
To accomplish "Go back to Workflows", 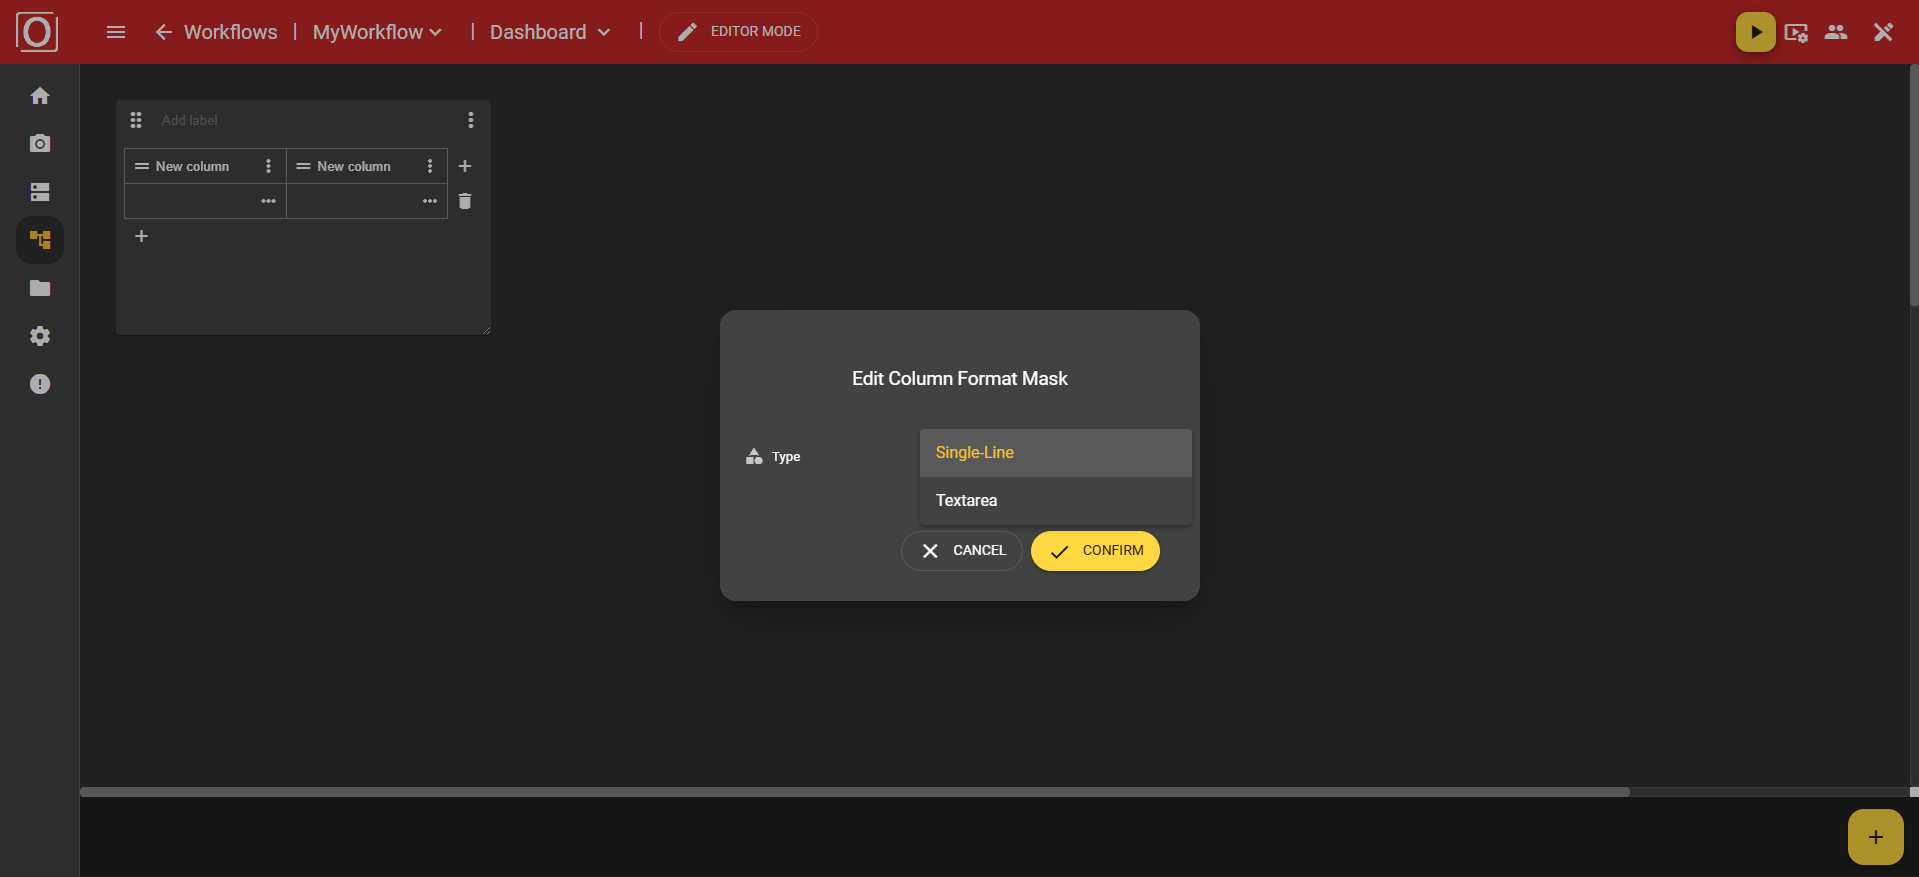I will [216, 32].
